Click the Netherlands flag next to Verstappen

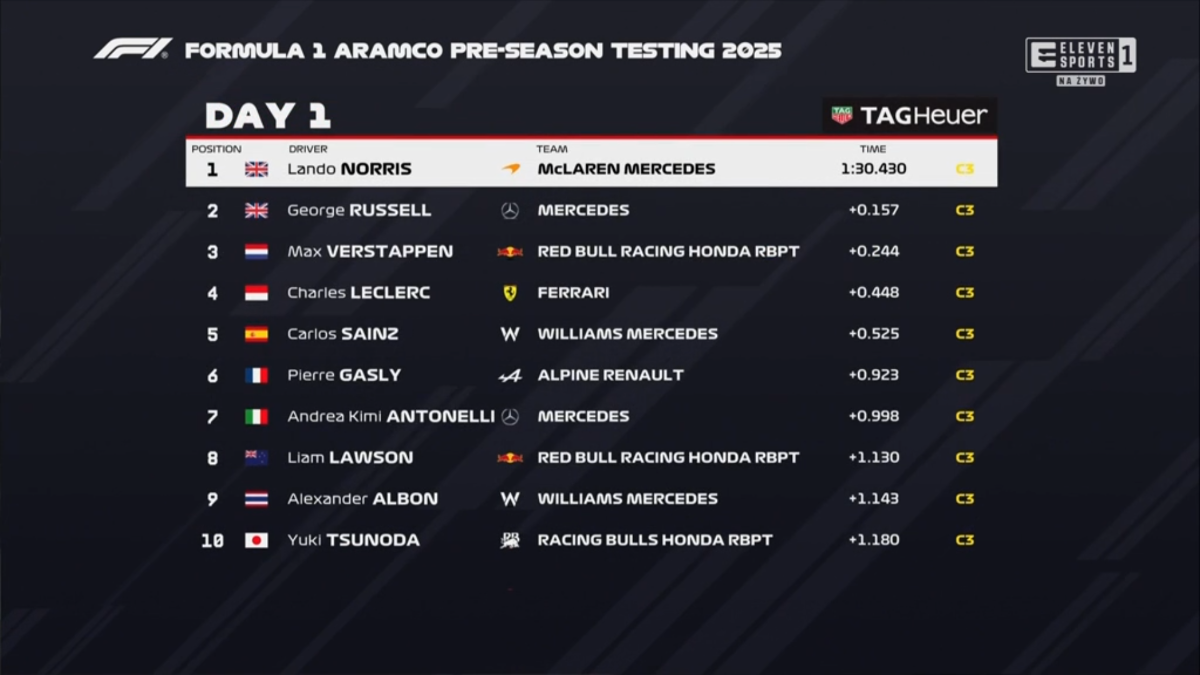[x=257, y=252]
